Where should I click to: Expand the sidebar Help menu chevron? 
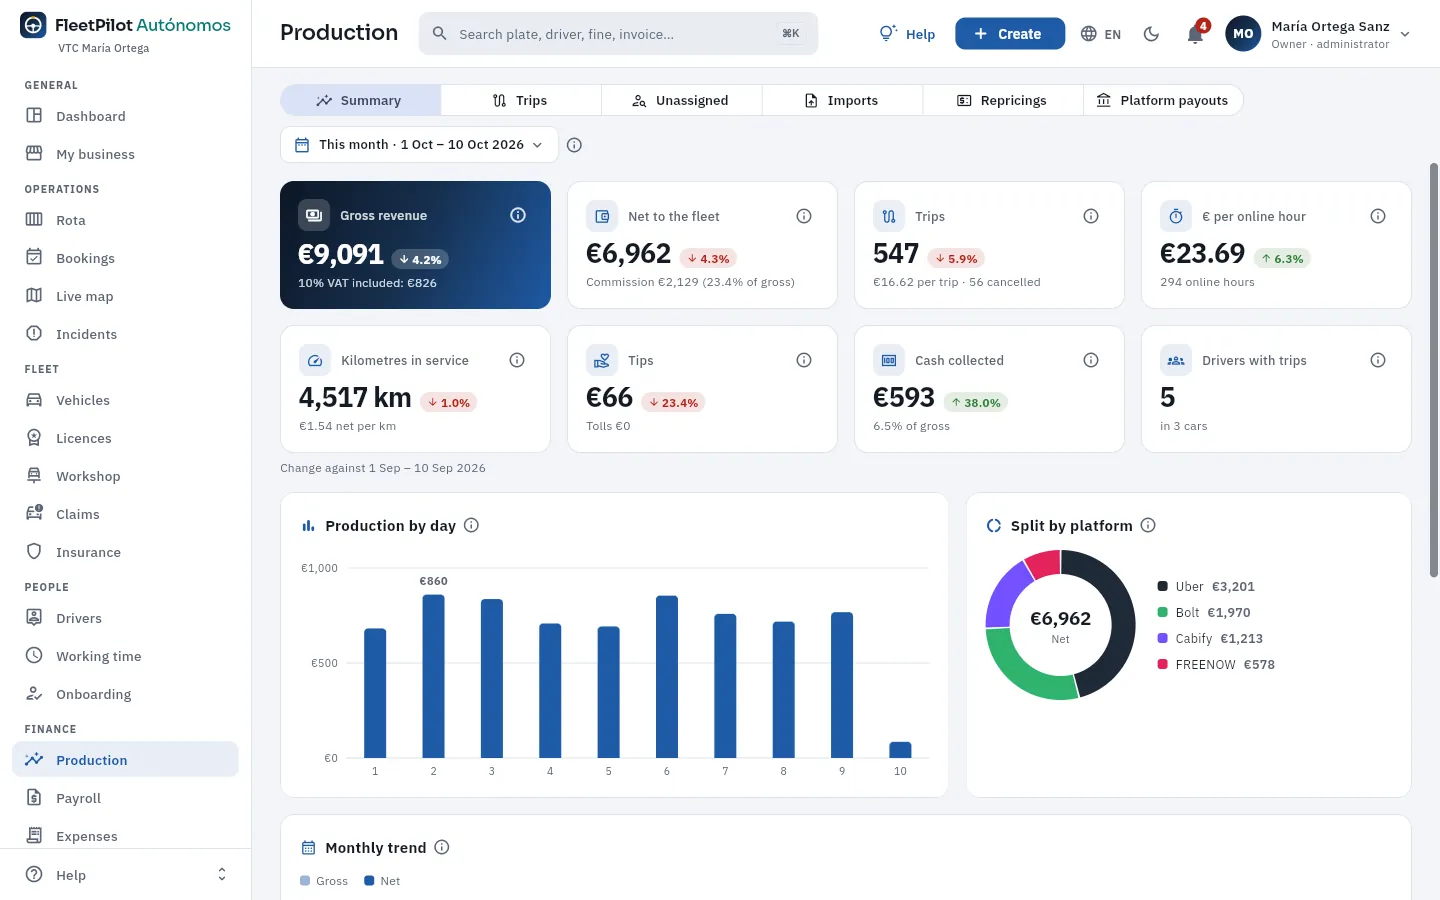click(x=222, y=875)
